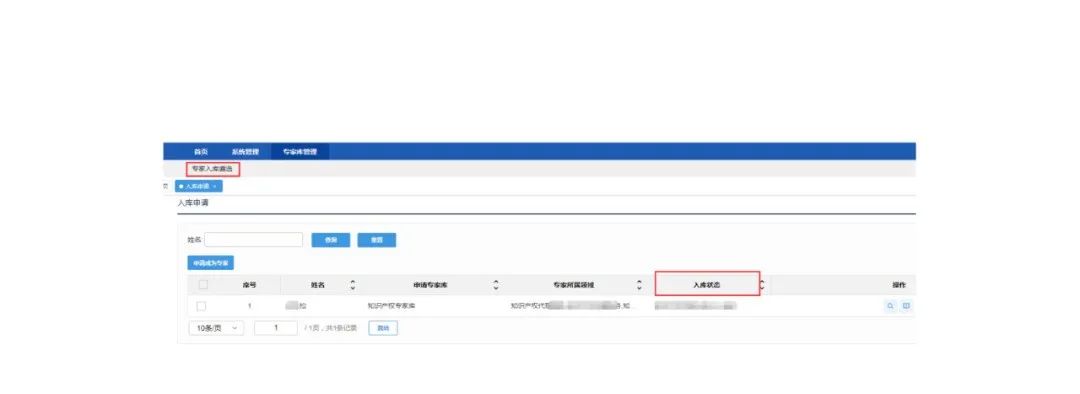The height and width of the screenshot is (394, 1080).
Task: Click the 操作 column header
Action: tap(899, 284)
